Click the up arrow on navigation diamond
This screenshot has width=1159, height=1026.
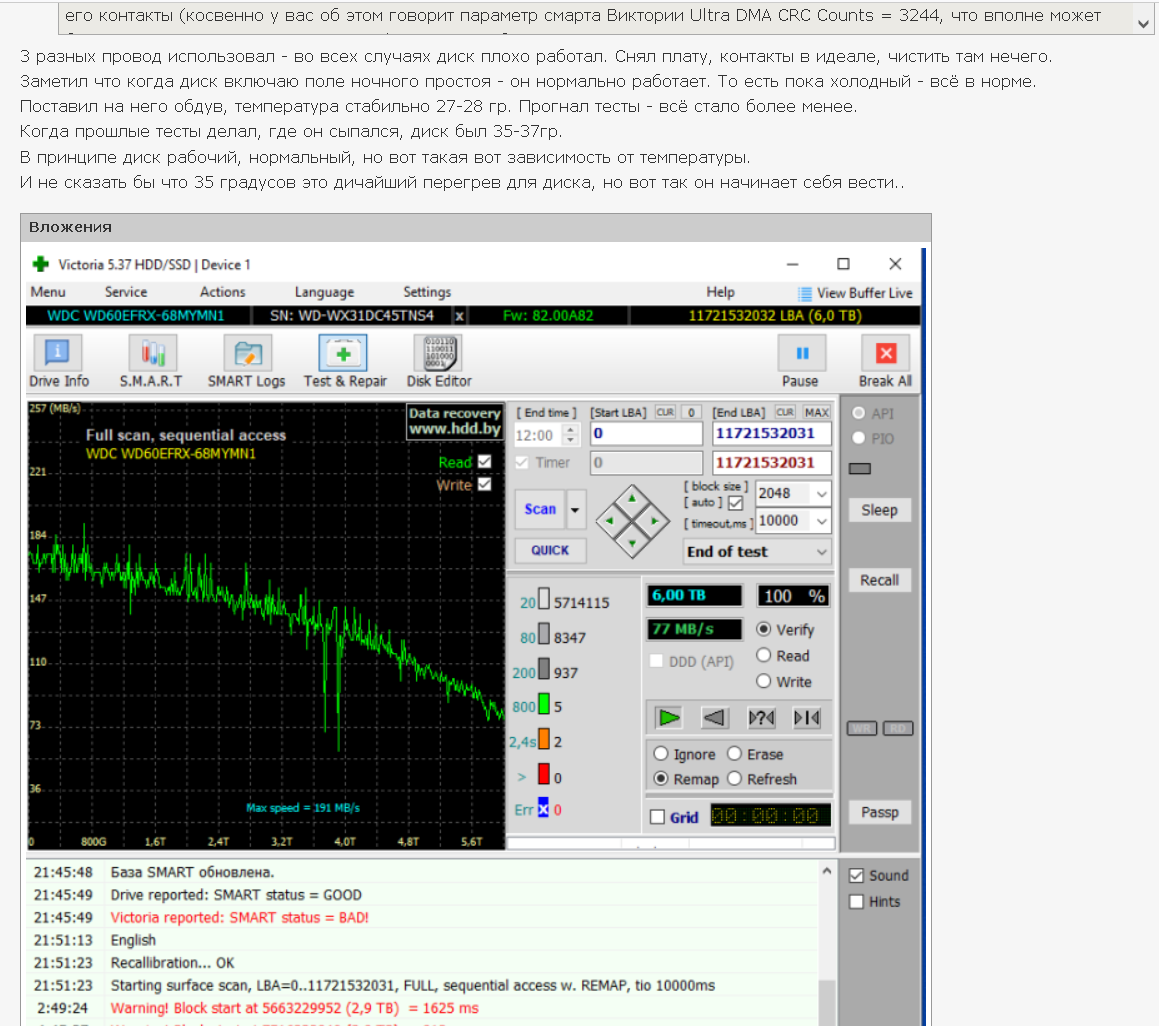[x=632, y=497]
